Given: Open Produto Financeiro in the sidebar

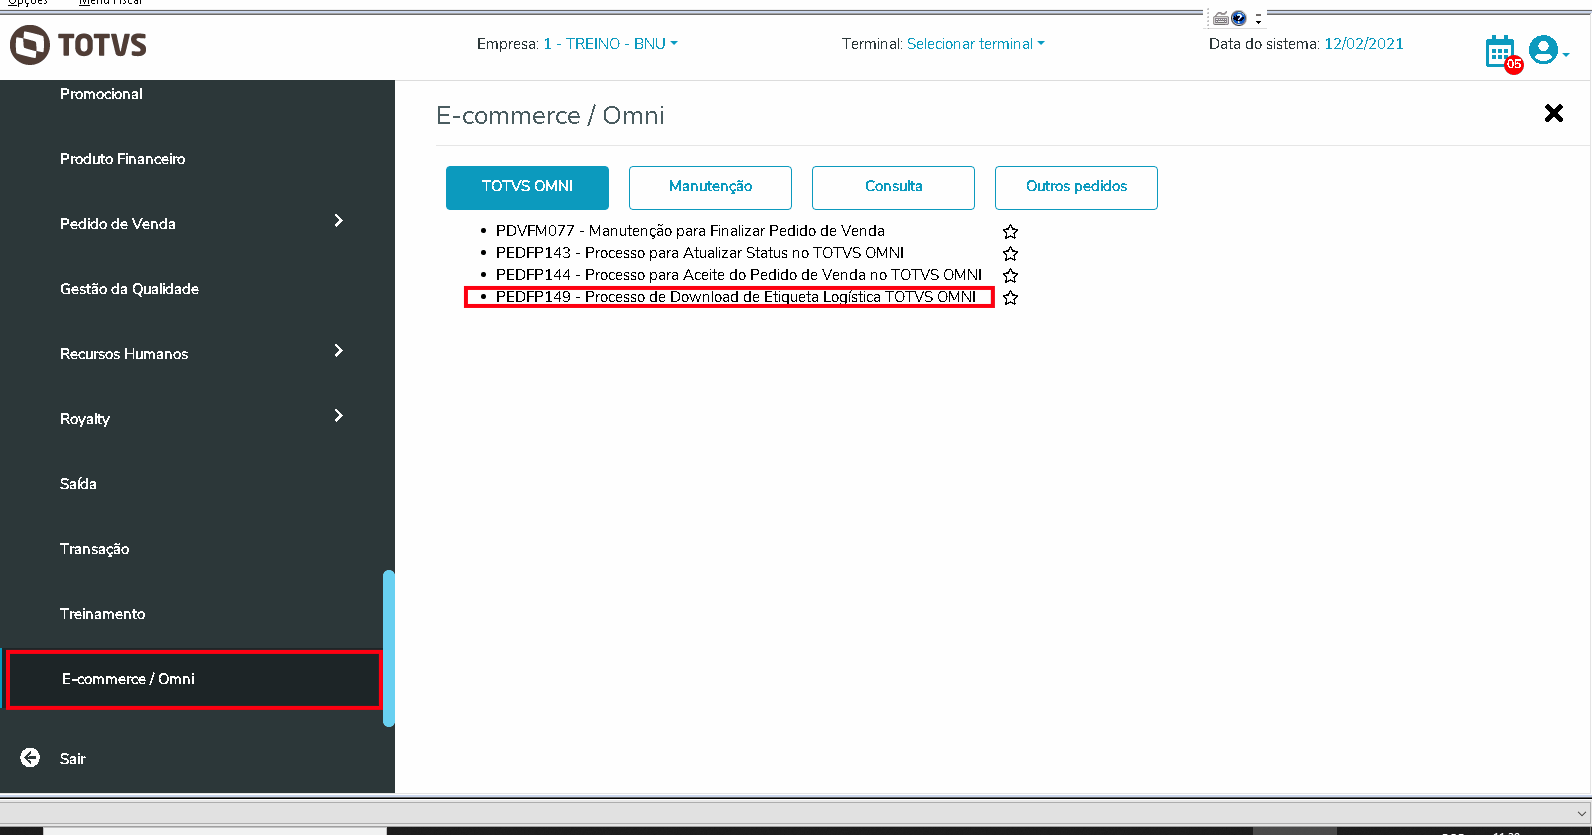Looking at the screenshot, I should 122,159.
